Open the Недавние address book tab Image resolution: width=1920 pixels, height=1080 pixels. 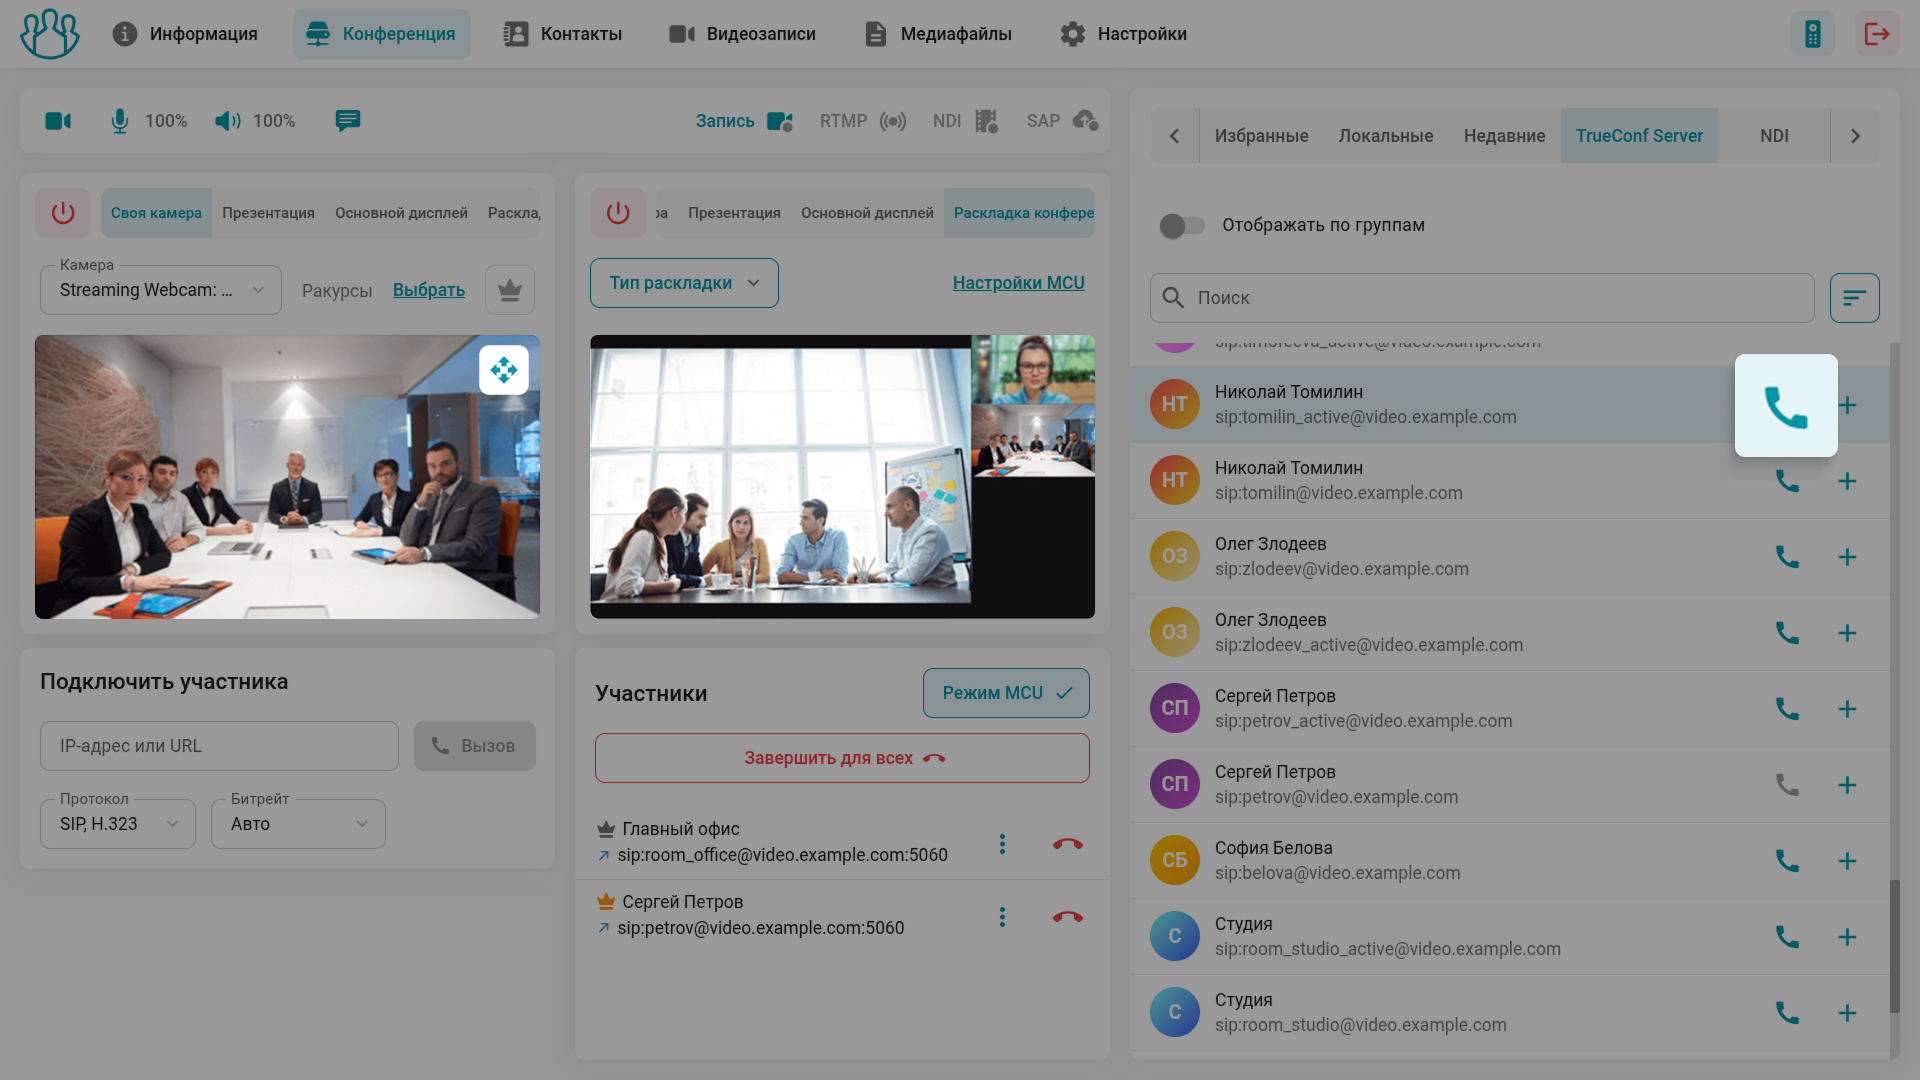point(1504,136)
